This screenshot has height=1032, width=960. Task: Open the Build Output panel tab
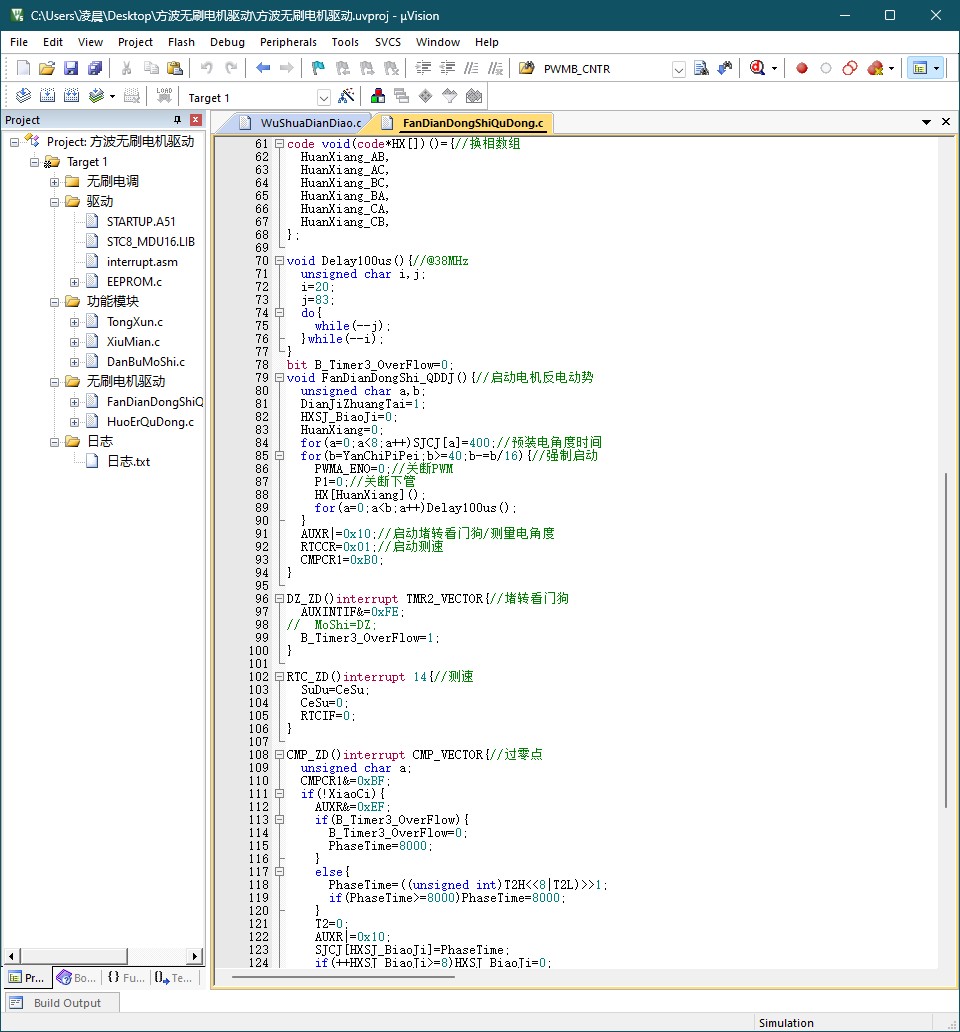[x=66, y=1003]
